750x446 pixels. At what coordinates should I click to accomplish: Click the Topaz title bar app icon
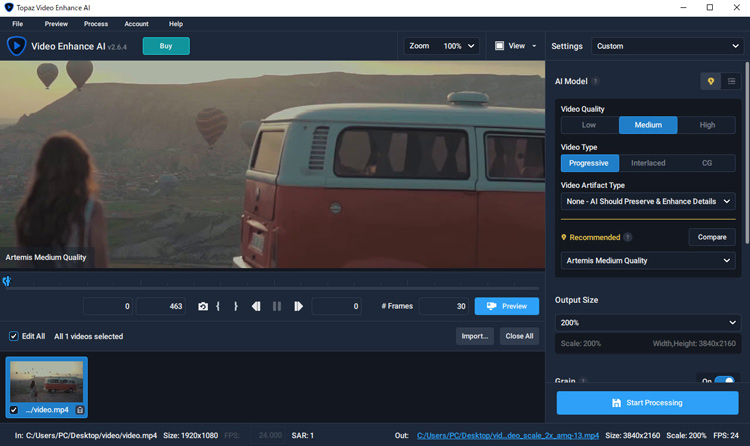click(x=9, y=8)
